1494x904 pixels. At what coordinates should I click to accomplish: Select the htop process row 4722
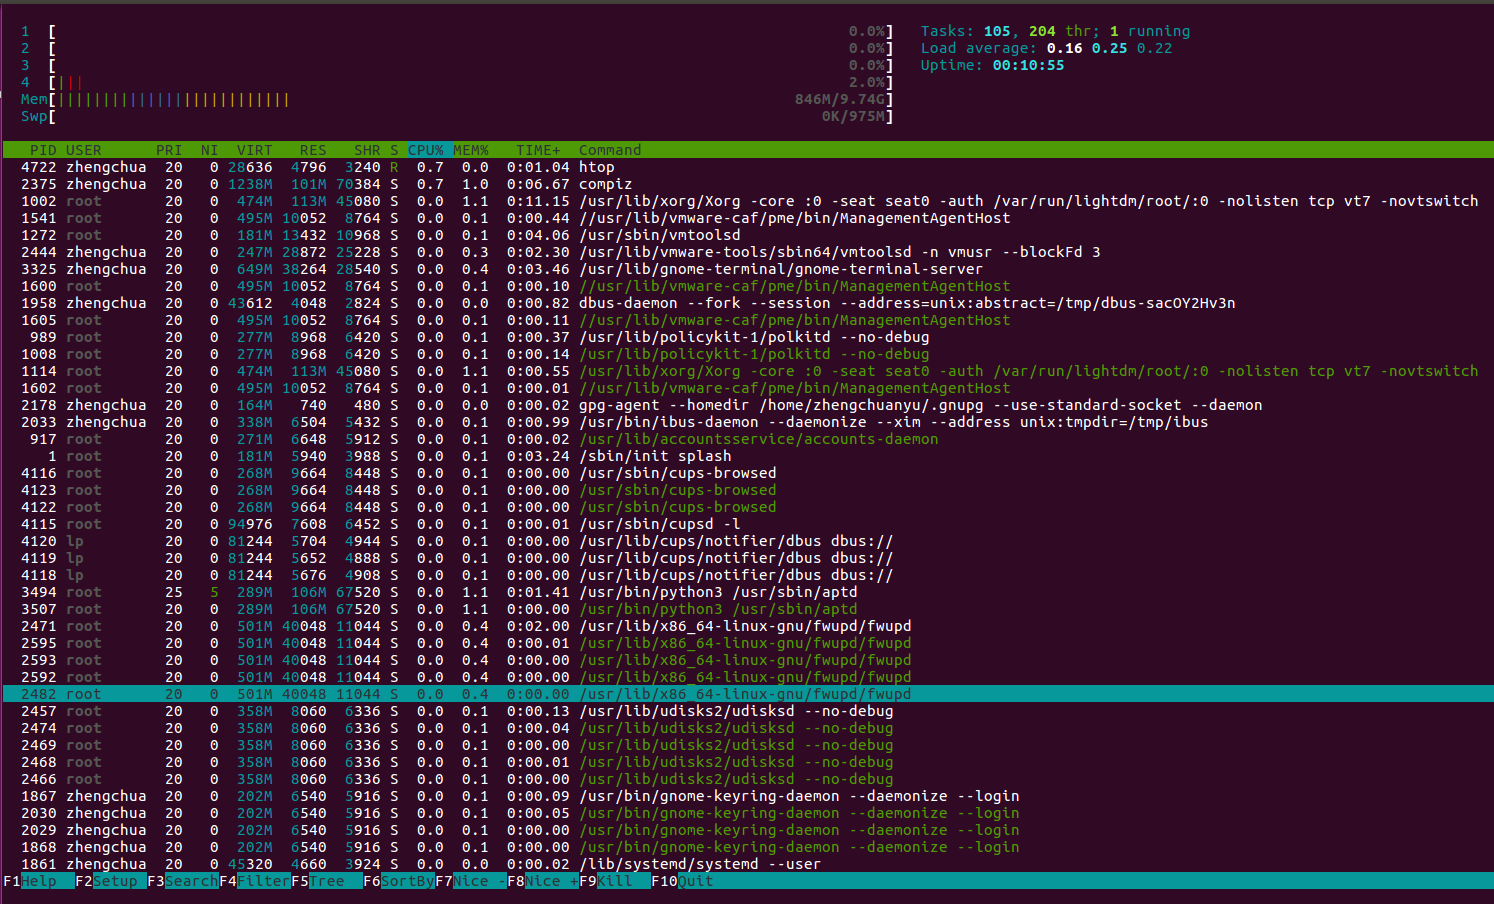(747, 167)
